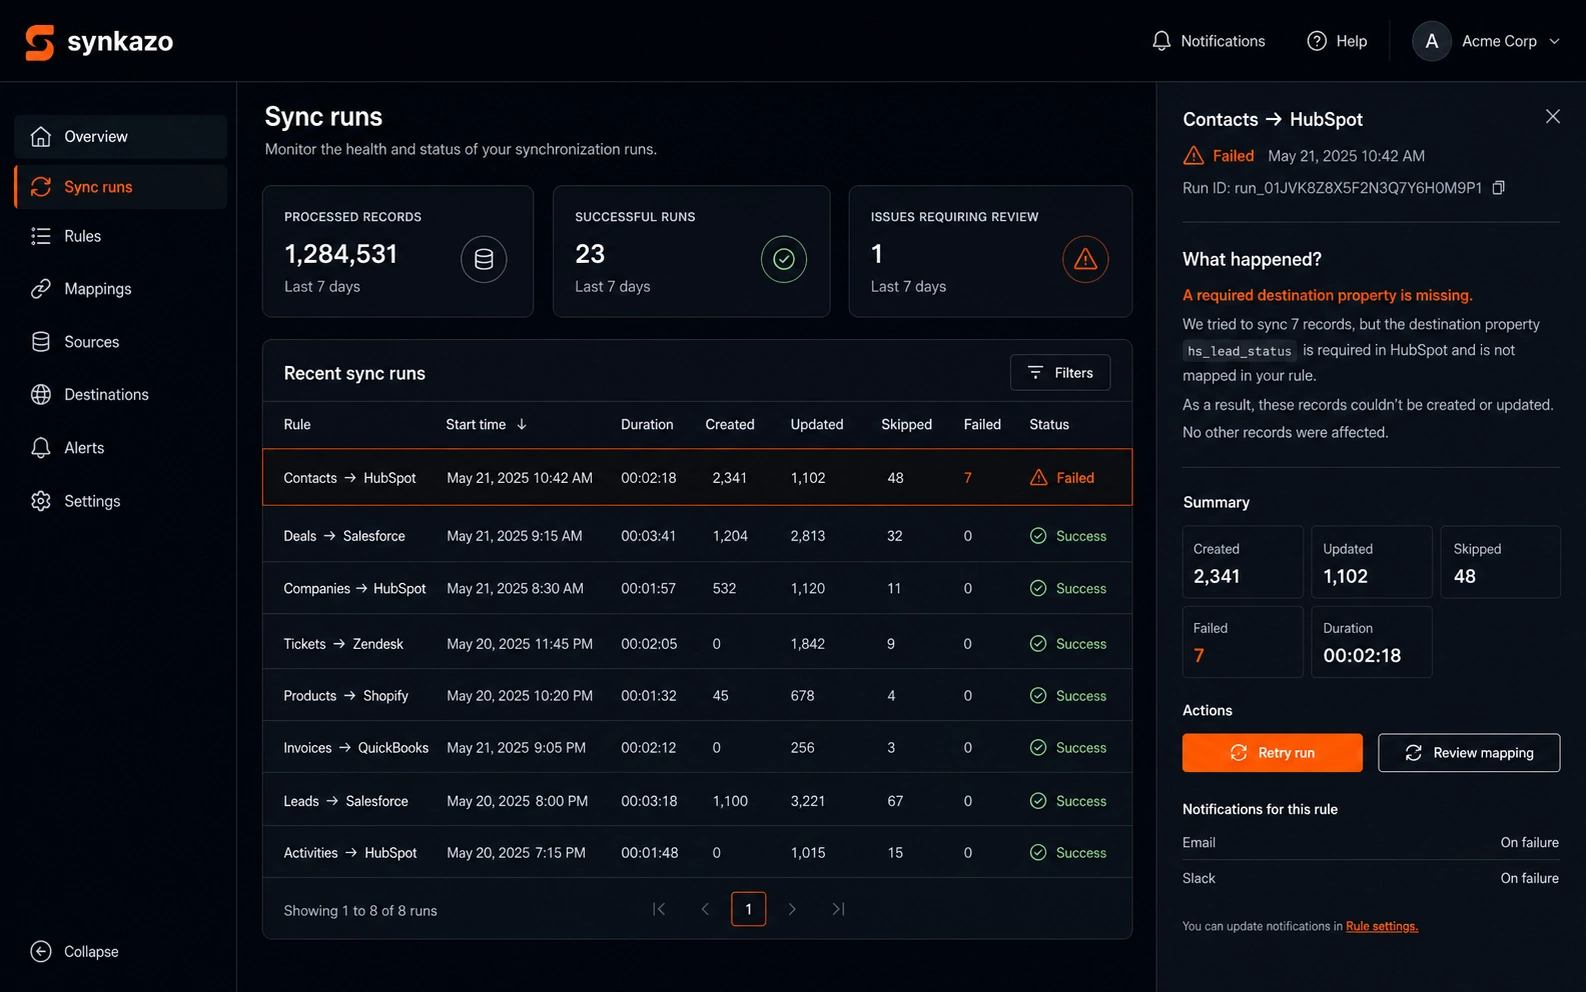Open the Rule settings link
The height and width of the screenshot is (992, 1586).
pyautogui.click(x=1382, y=927)
